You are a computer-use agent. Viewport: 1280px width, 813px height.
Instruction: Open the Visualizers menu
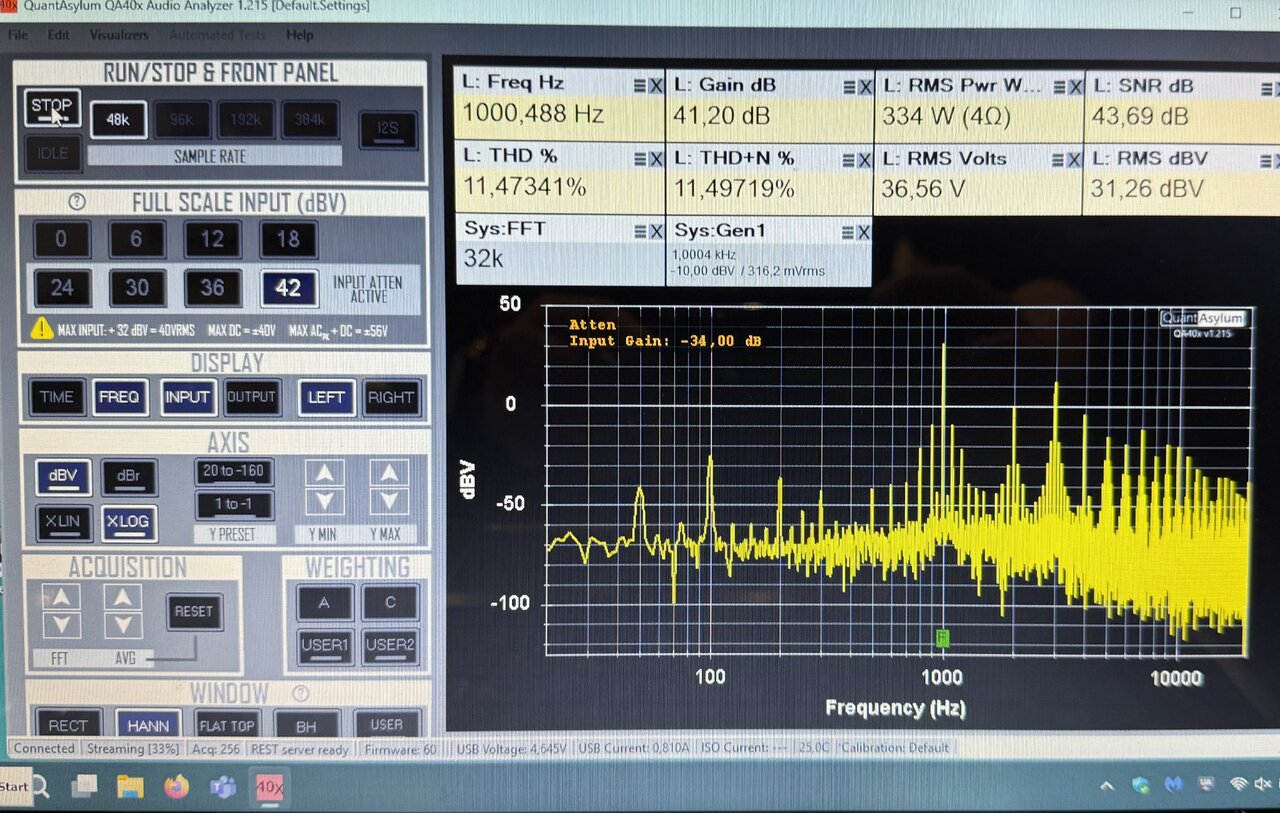point(119,34)
